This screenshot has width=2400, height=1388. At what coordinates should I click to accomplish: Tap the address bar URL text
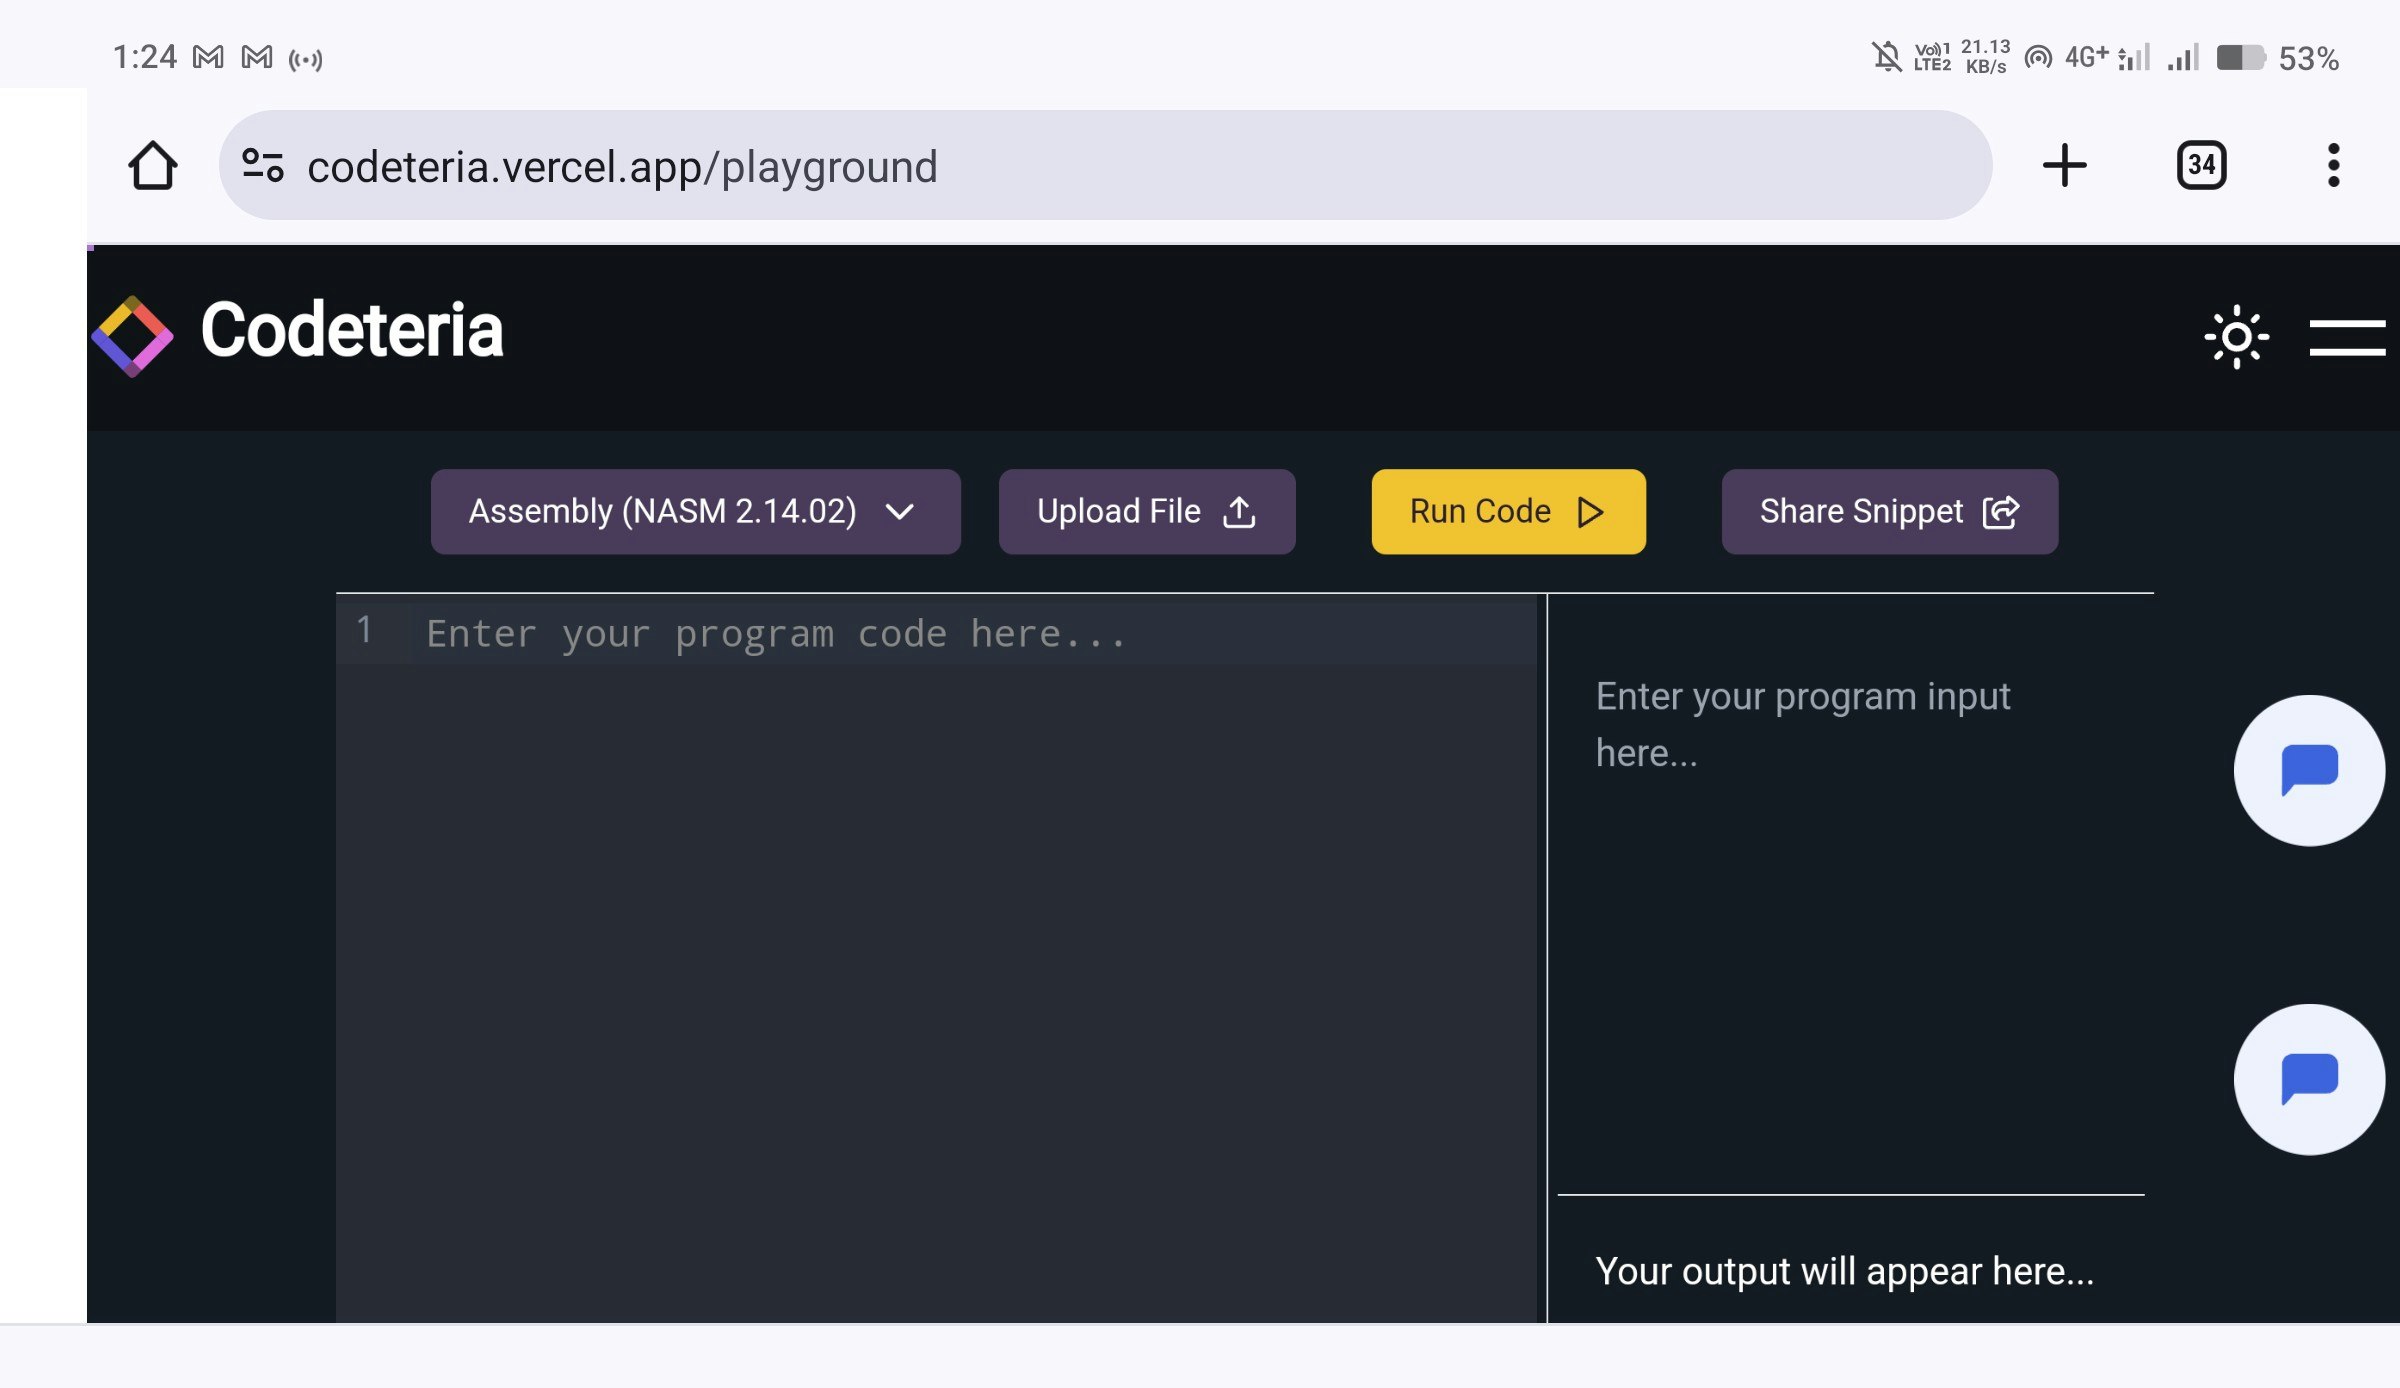[x=622, y=167]
